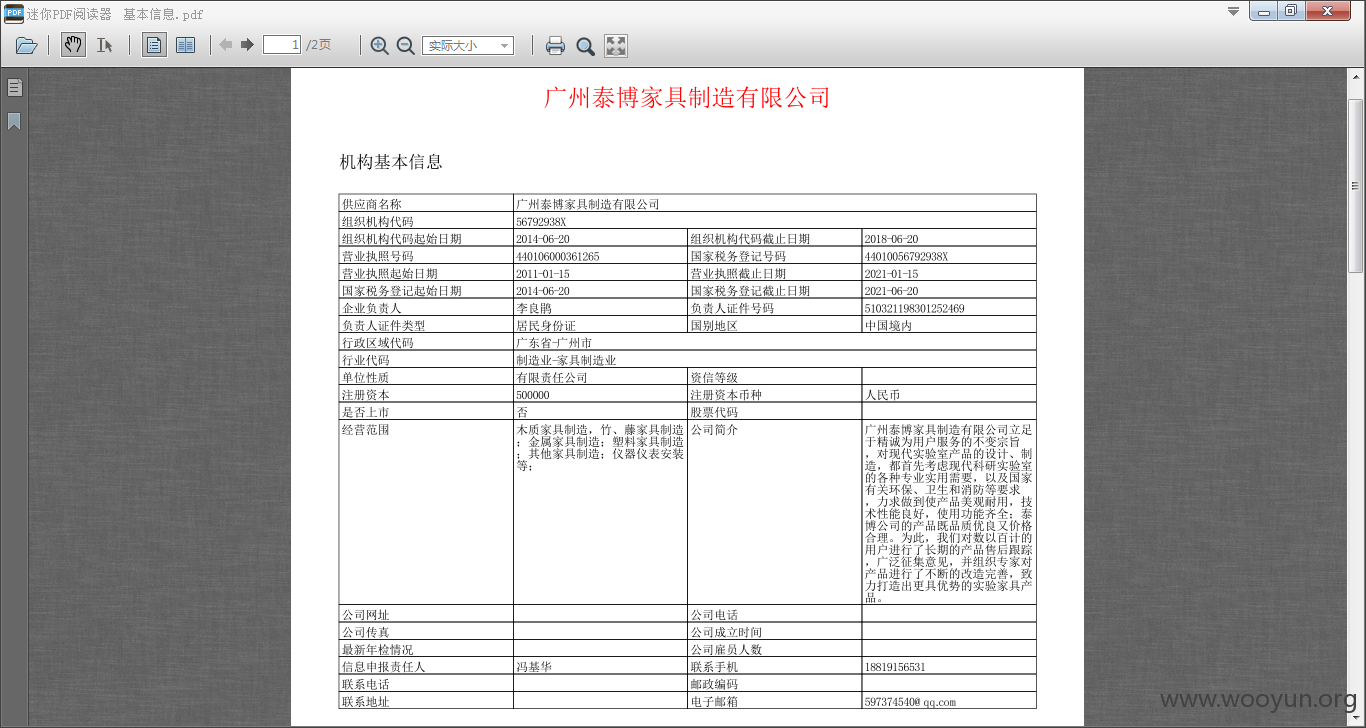
Task: Click the 最新年检情况 label
Action: pyautogui.click(x=378, y=650)
